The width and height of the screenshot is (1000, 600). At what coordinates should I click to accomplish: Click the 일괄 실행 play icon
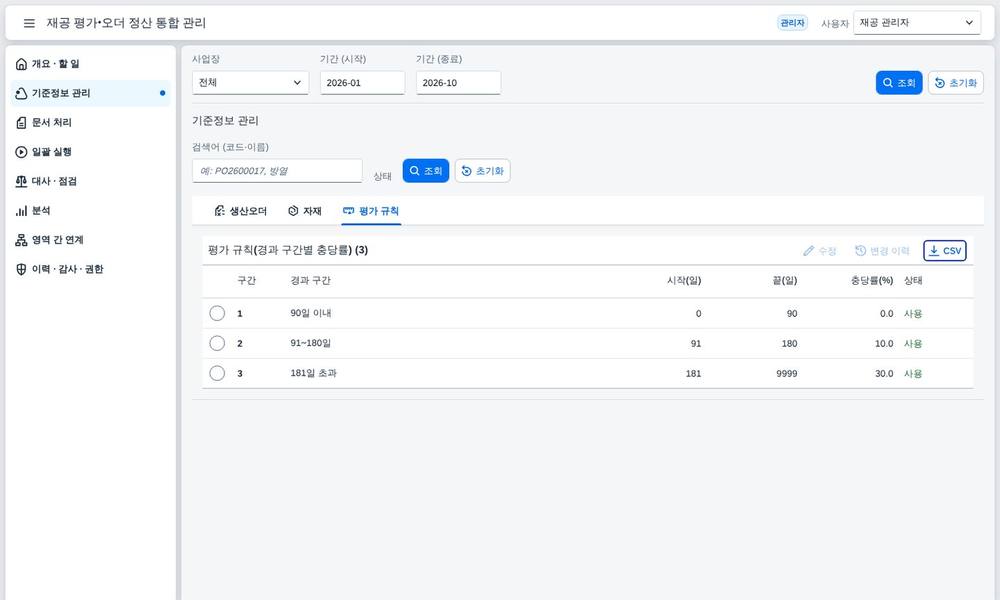point(21,152)
